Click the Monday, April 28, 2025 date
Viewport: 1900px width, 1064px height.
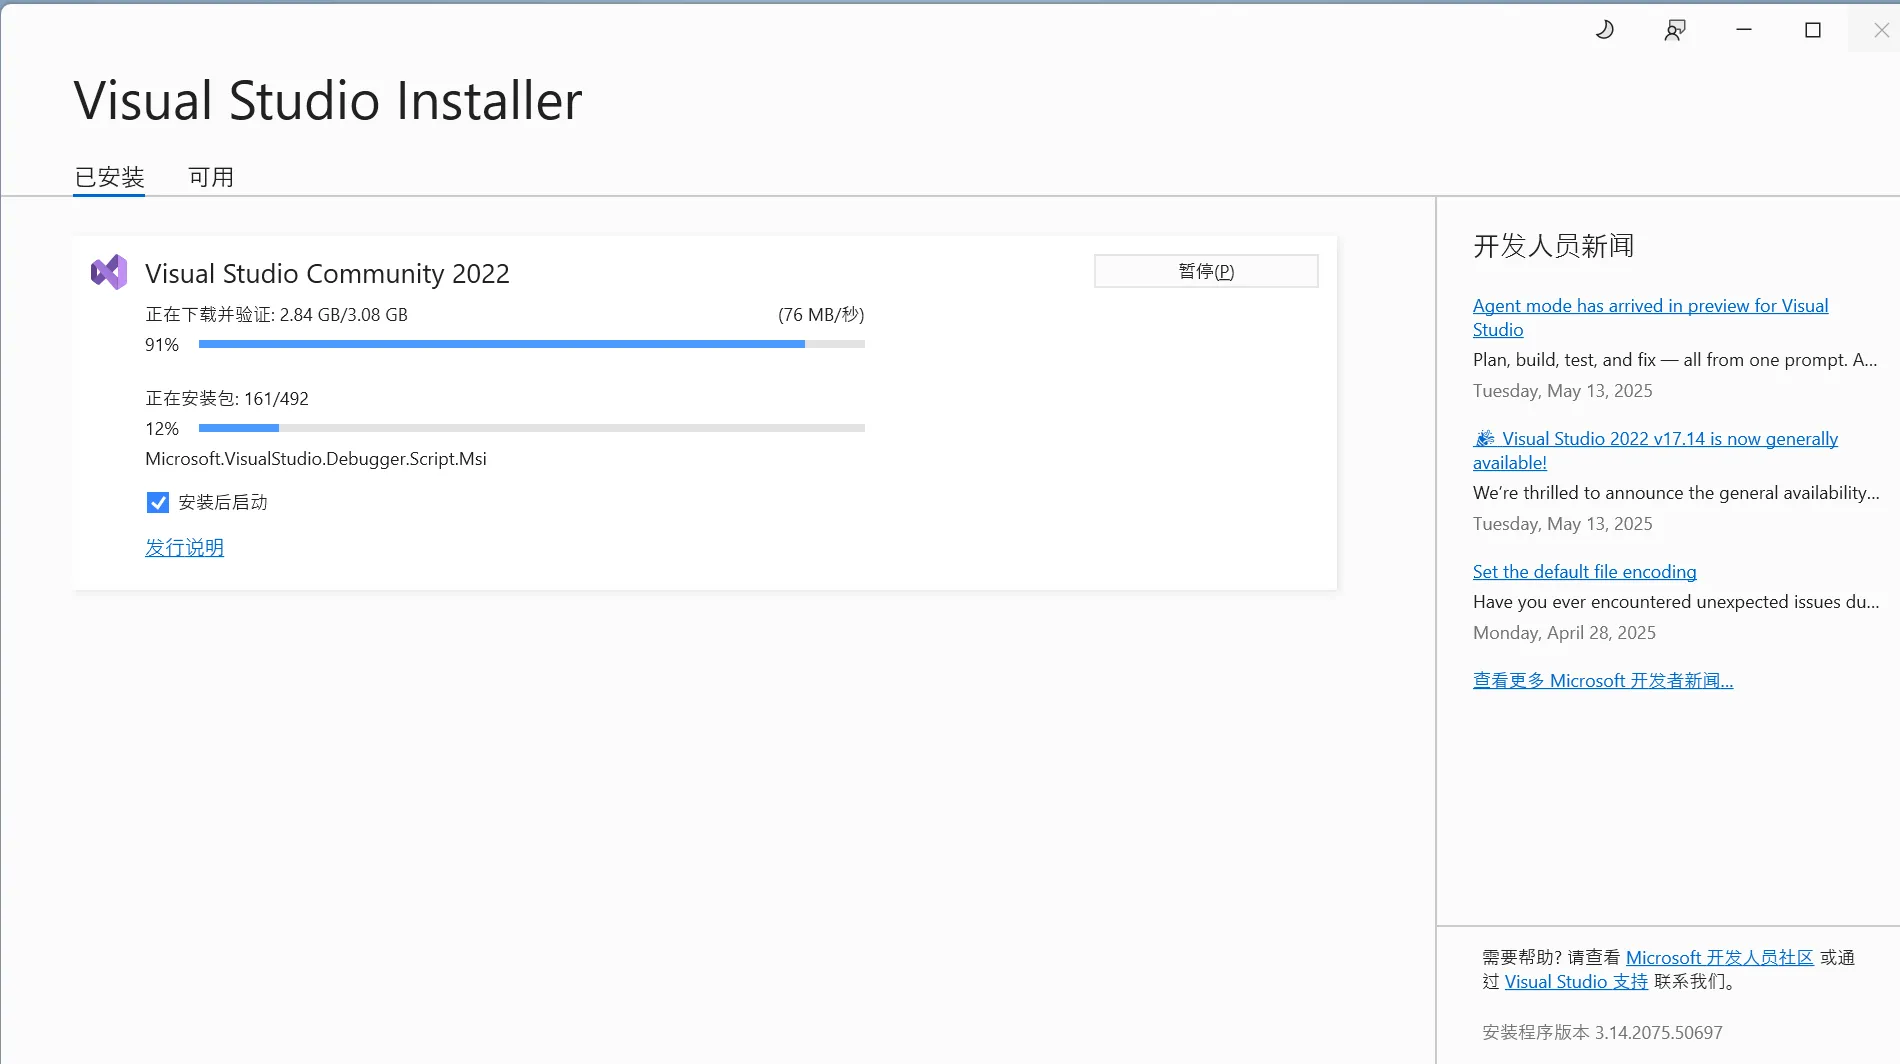(x=1564, y=632)
